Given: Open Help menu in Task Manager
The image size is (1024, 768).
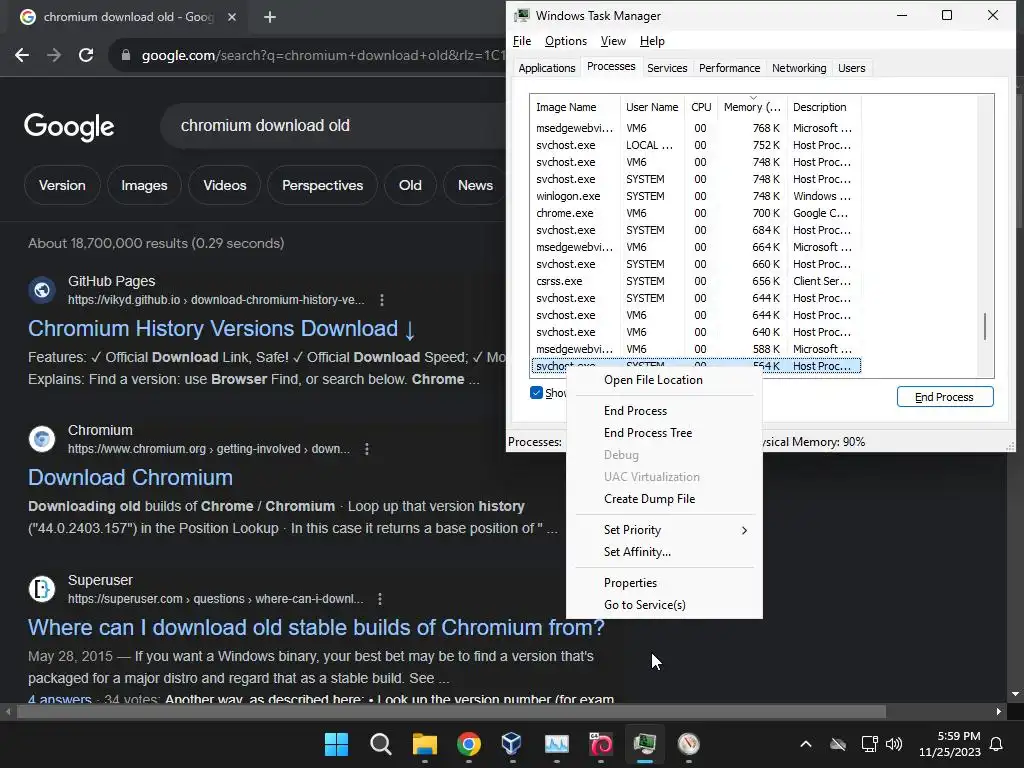Looking at the screenshot, I should tap(652, 41).
